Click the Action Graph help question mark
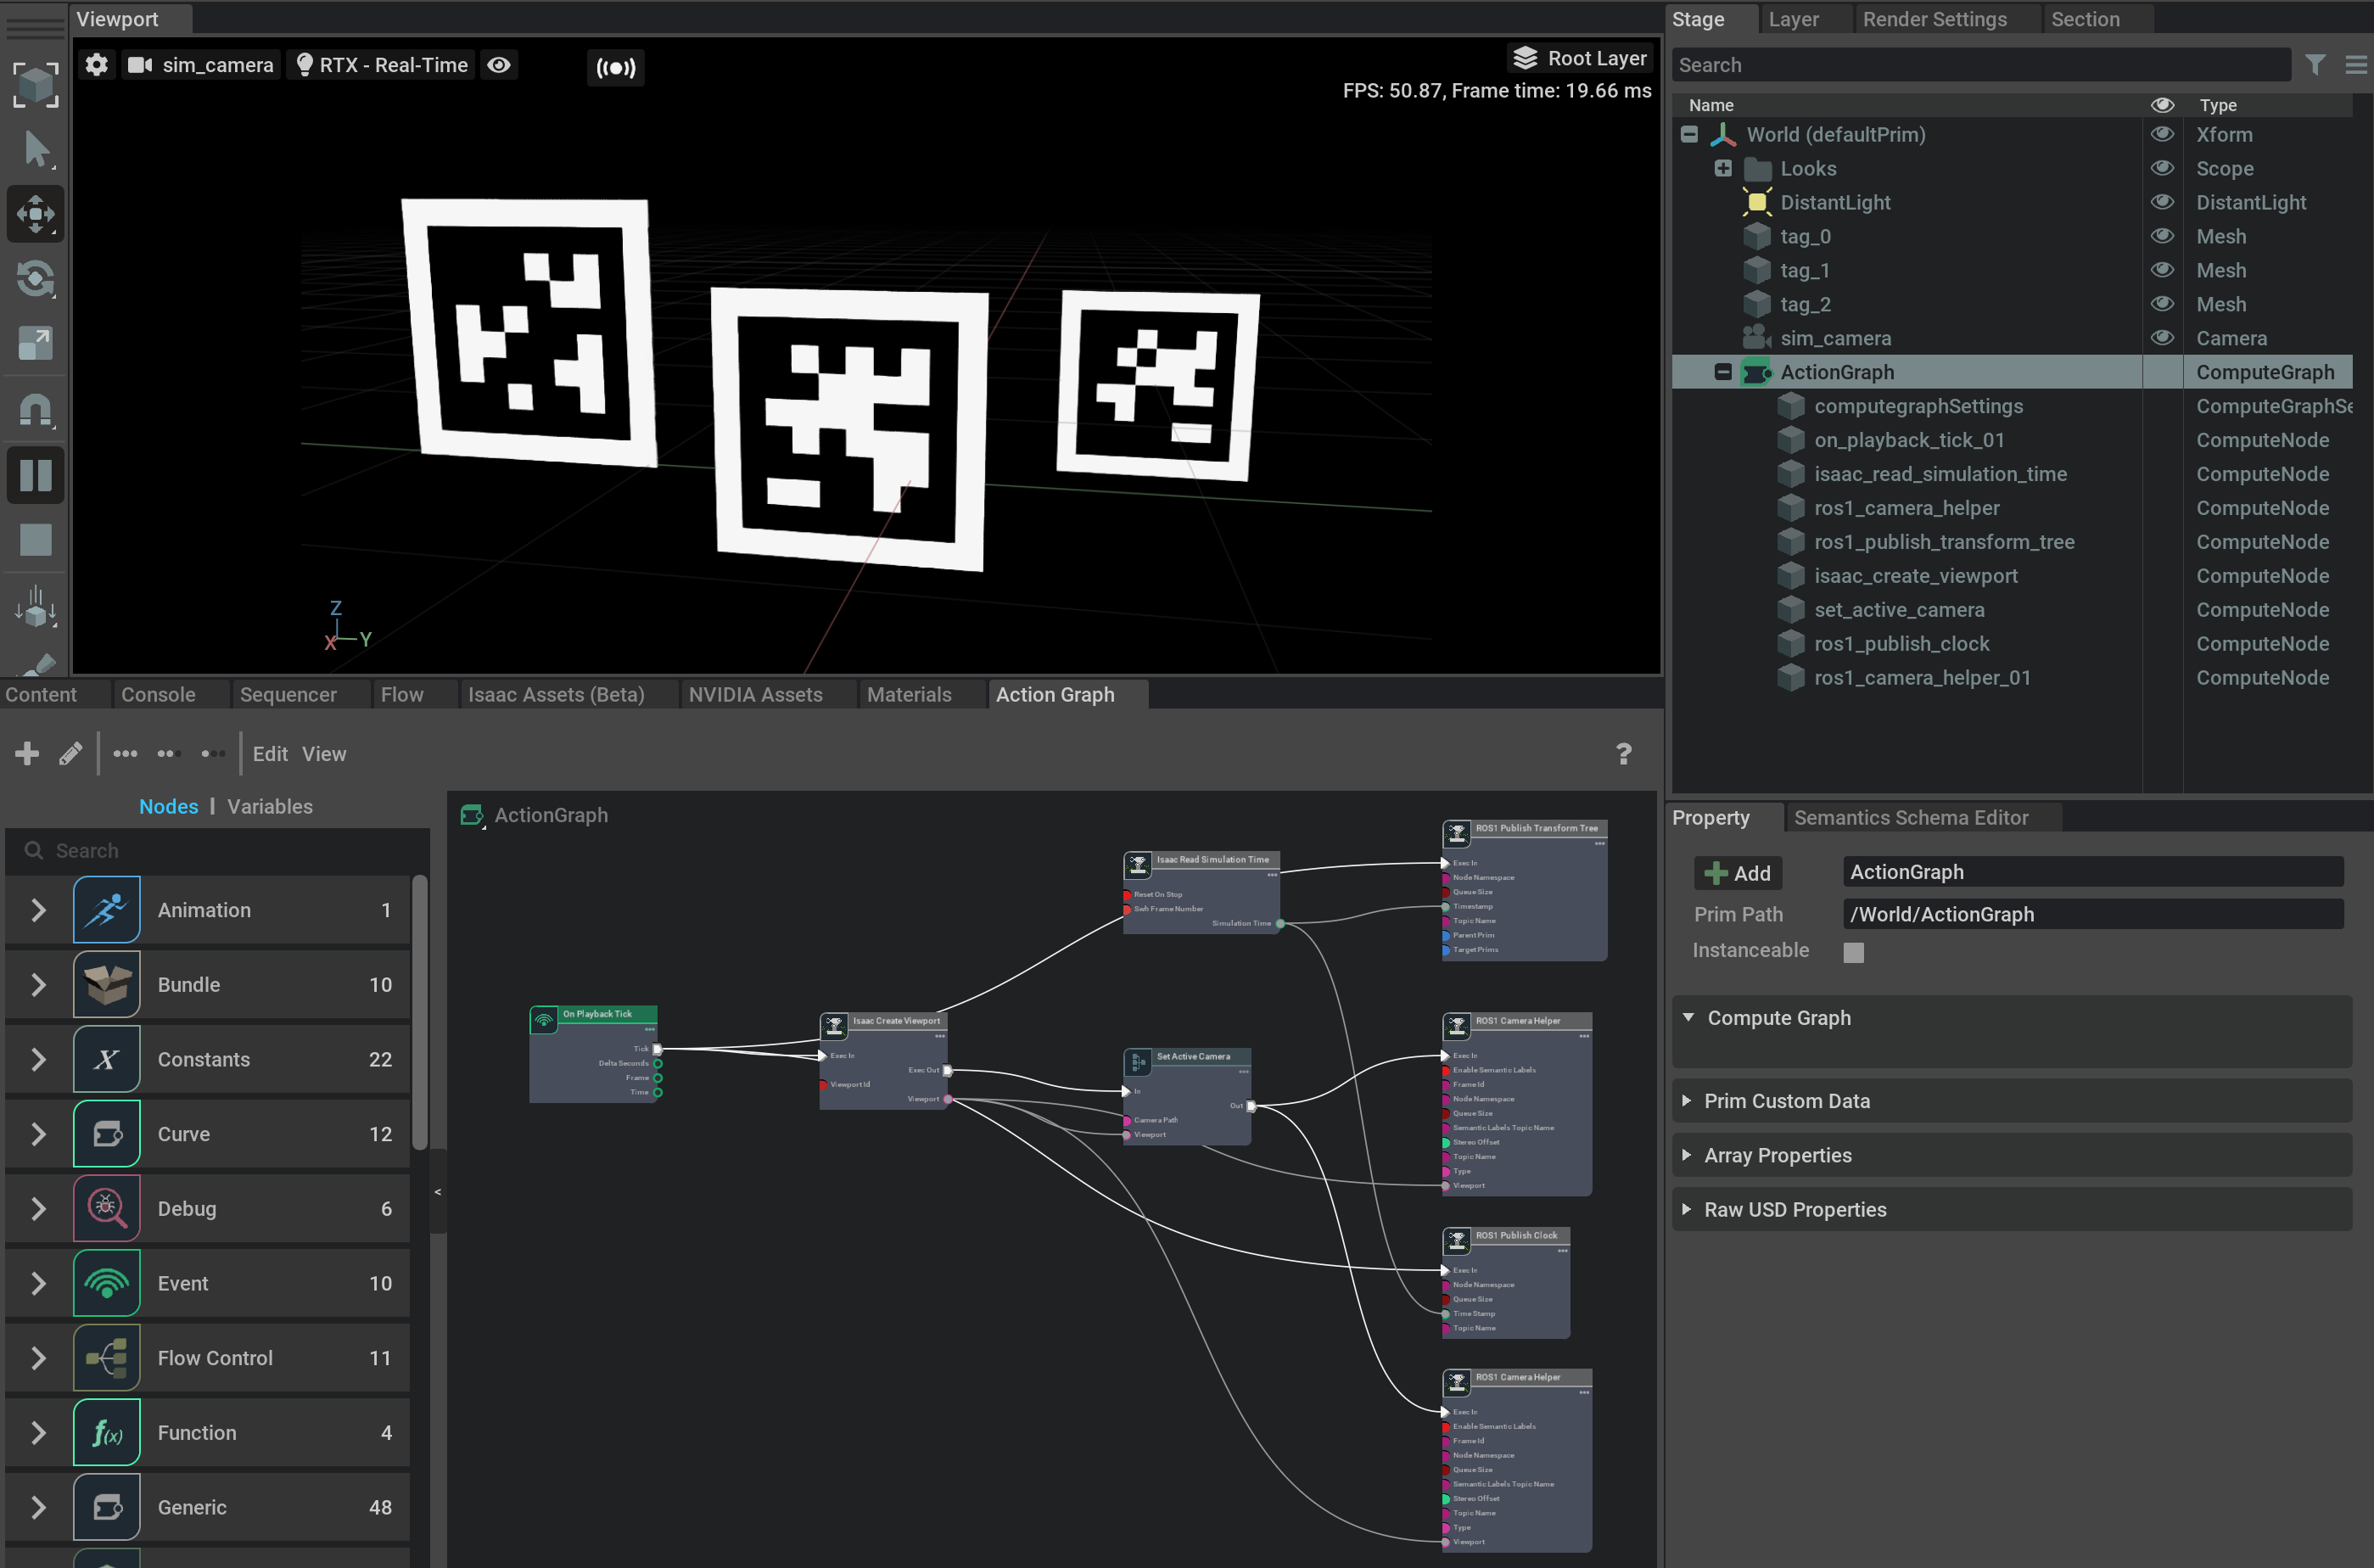This screenshot has height=1568, width=2374. click(x=1624, y=753)
